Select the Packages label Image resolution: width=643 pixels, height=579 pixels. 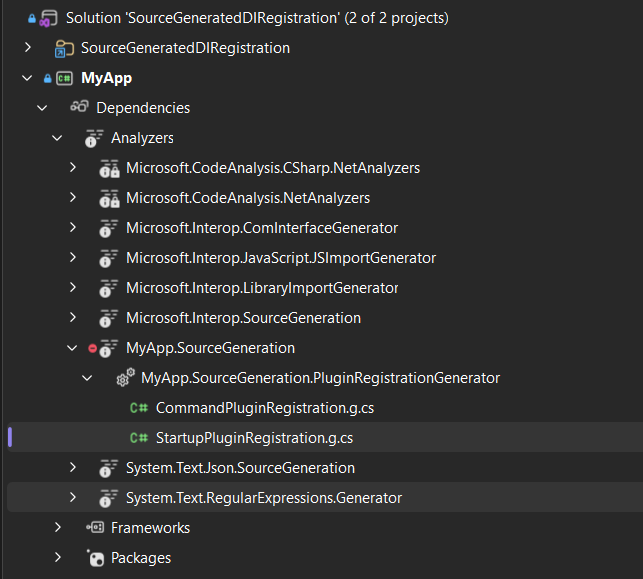pos(141,558)
